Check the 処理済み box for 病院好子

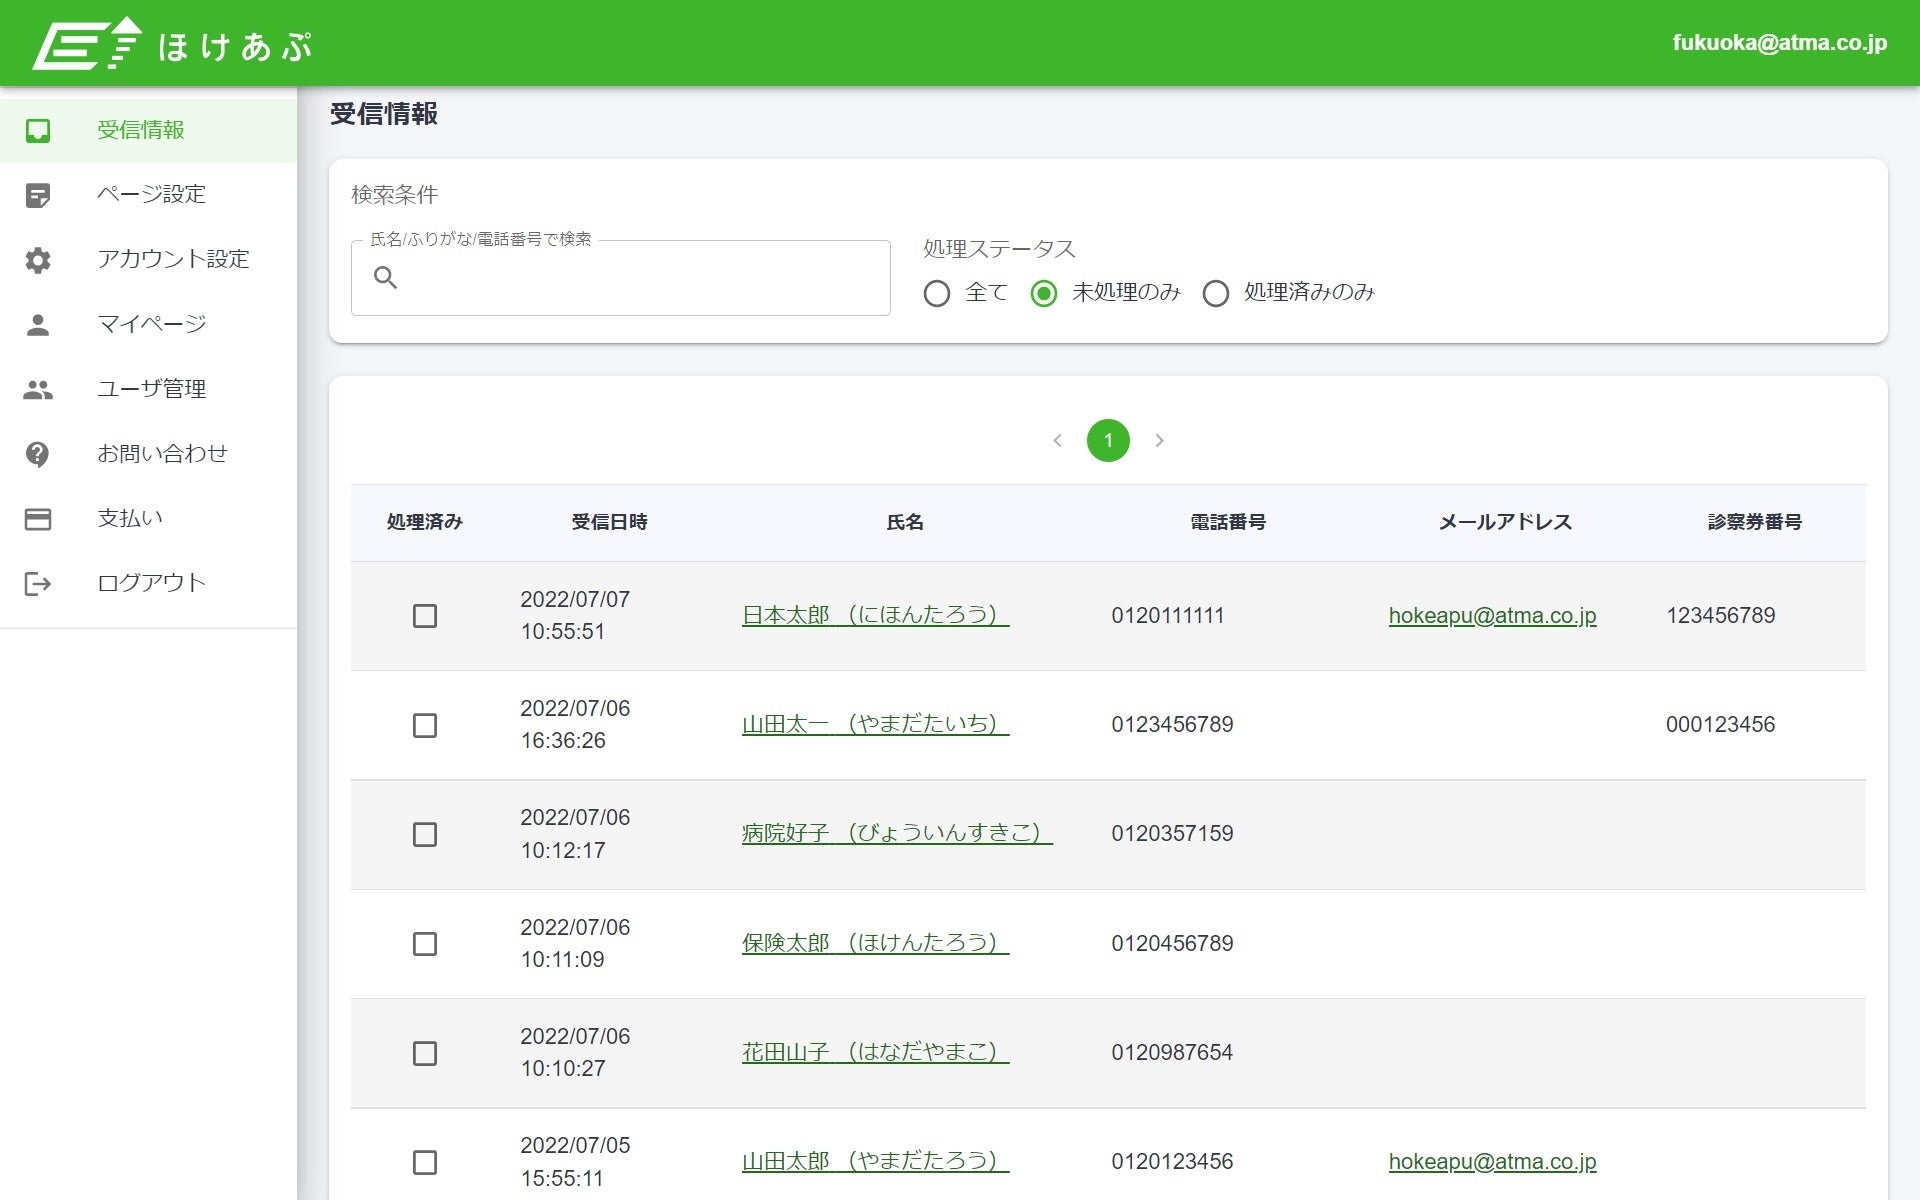pos(425,834)
